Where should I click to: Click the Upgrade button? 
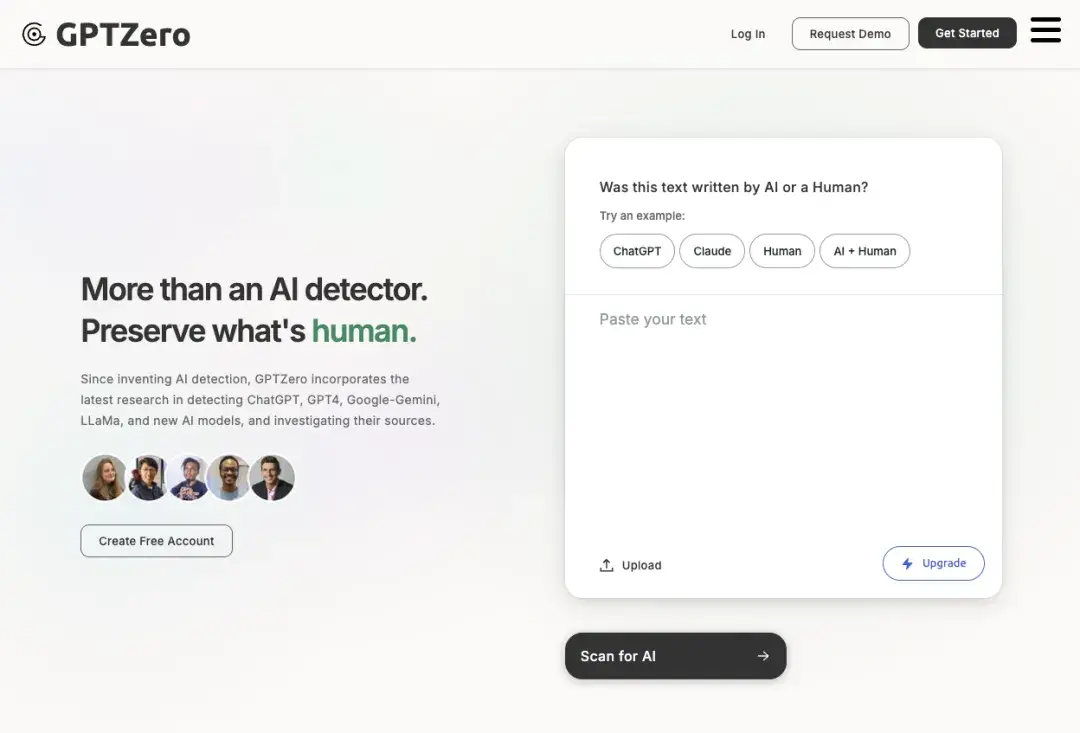(933, 564)
